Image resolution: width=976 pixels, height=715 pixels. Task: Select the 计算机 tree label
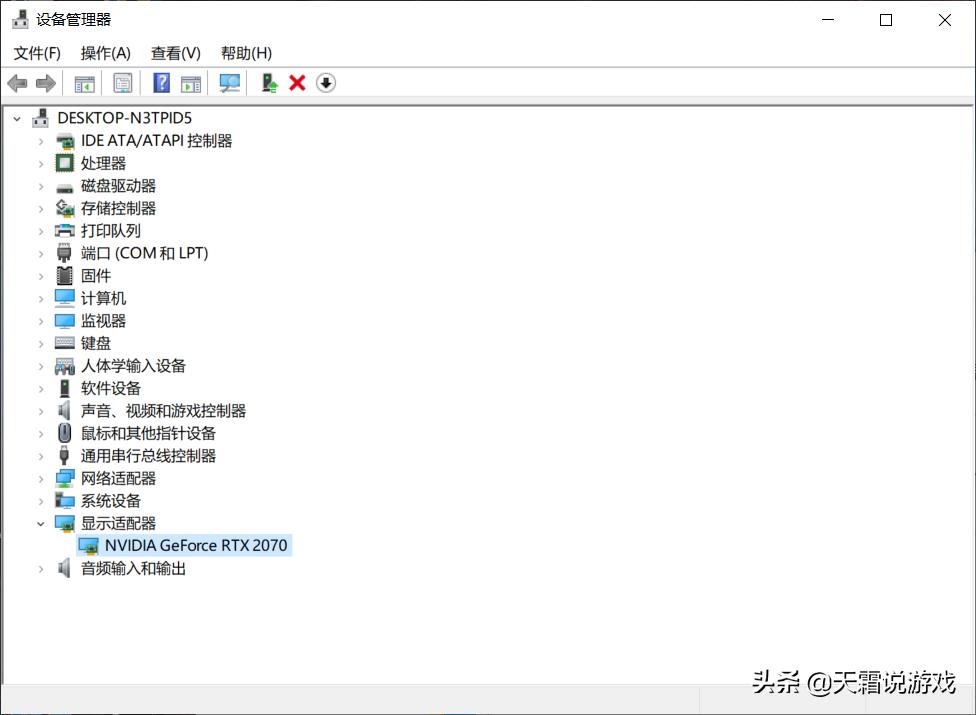(103, 298)
